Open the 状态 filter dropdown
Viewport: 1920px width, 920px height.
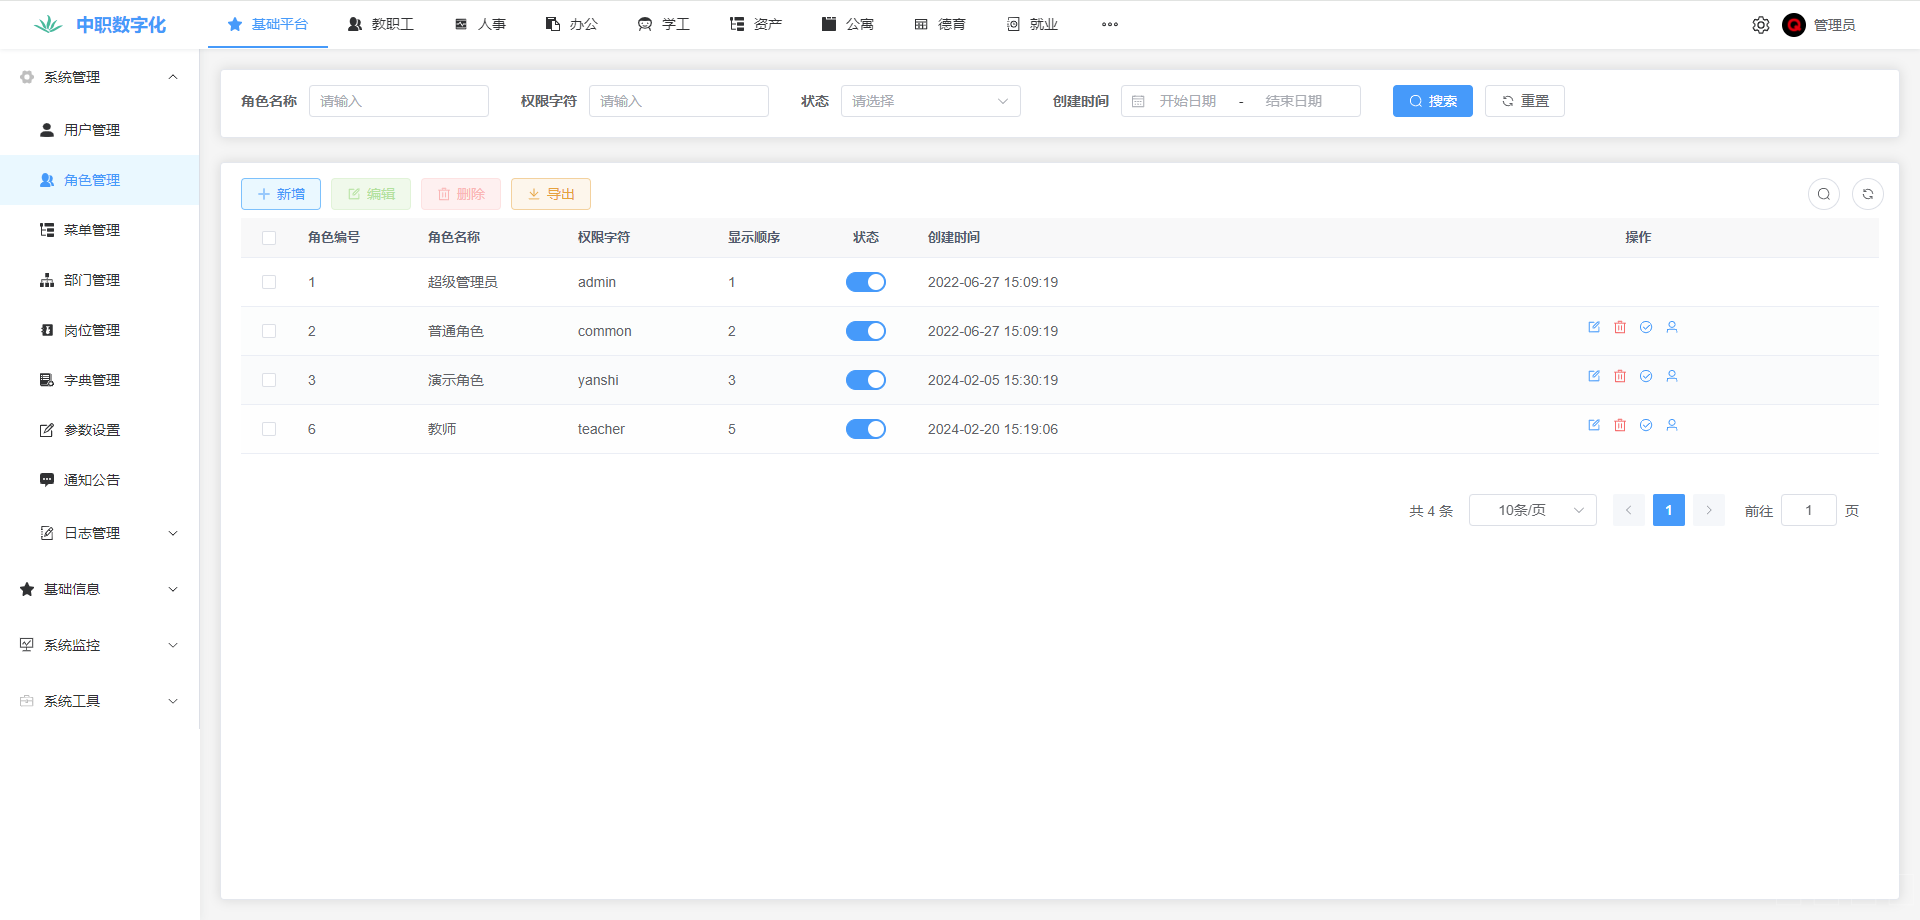tap(930, 101)
